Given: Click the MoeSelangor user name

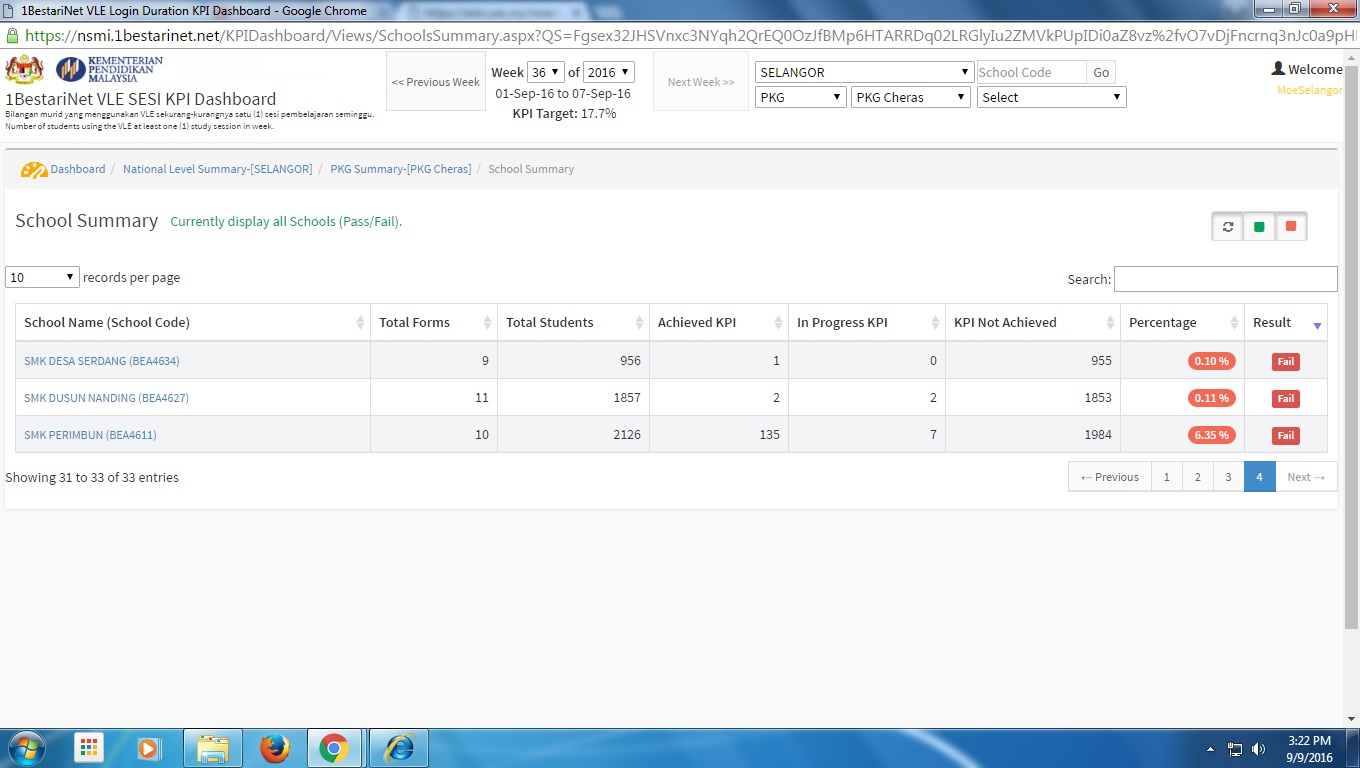Looking at the screenshot, I should [1310, 90].
